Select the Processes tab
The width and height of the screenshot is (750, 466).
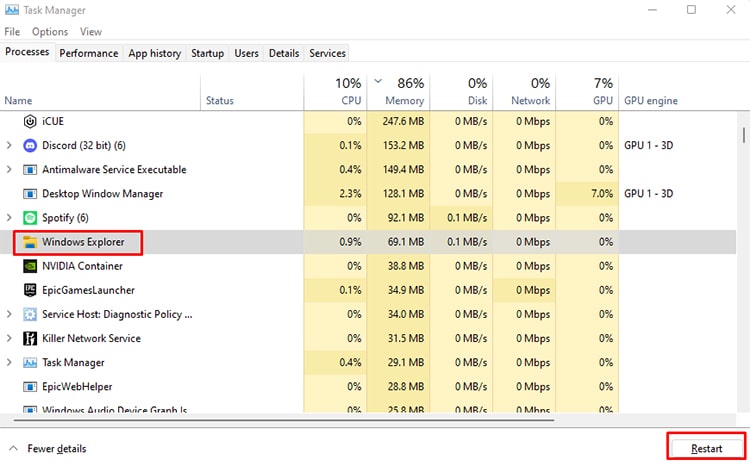pos(27,52)
